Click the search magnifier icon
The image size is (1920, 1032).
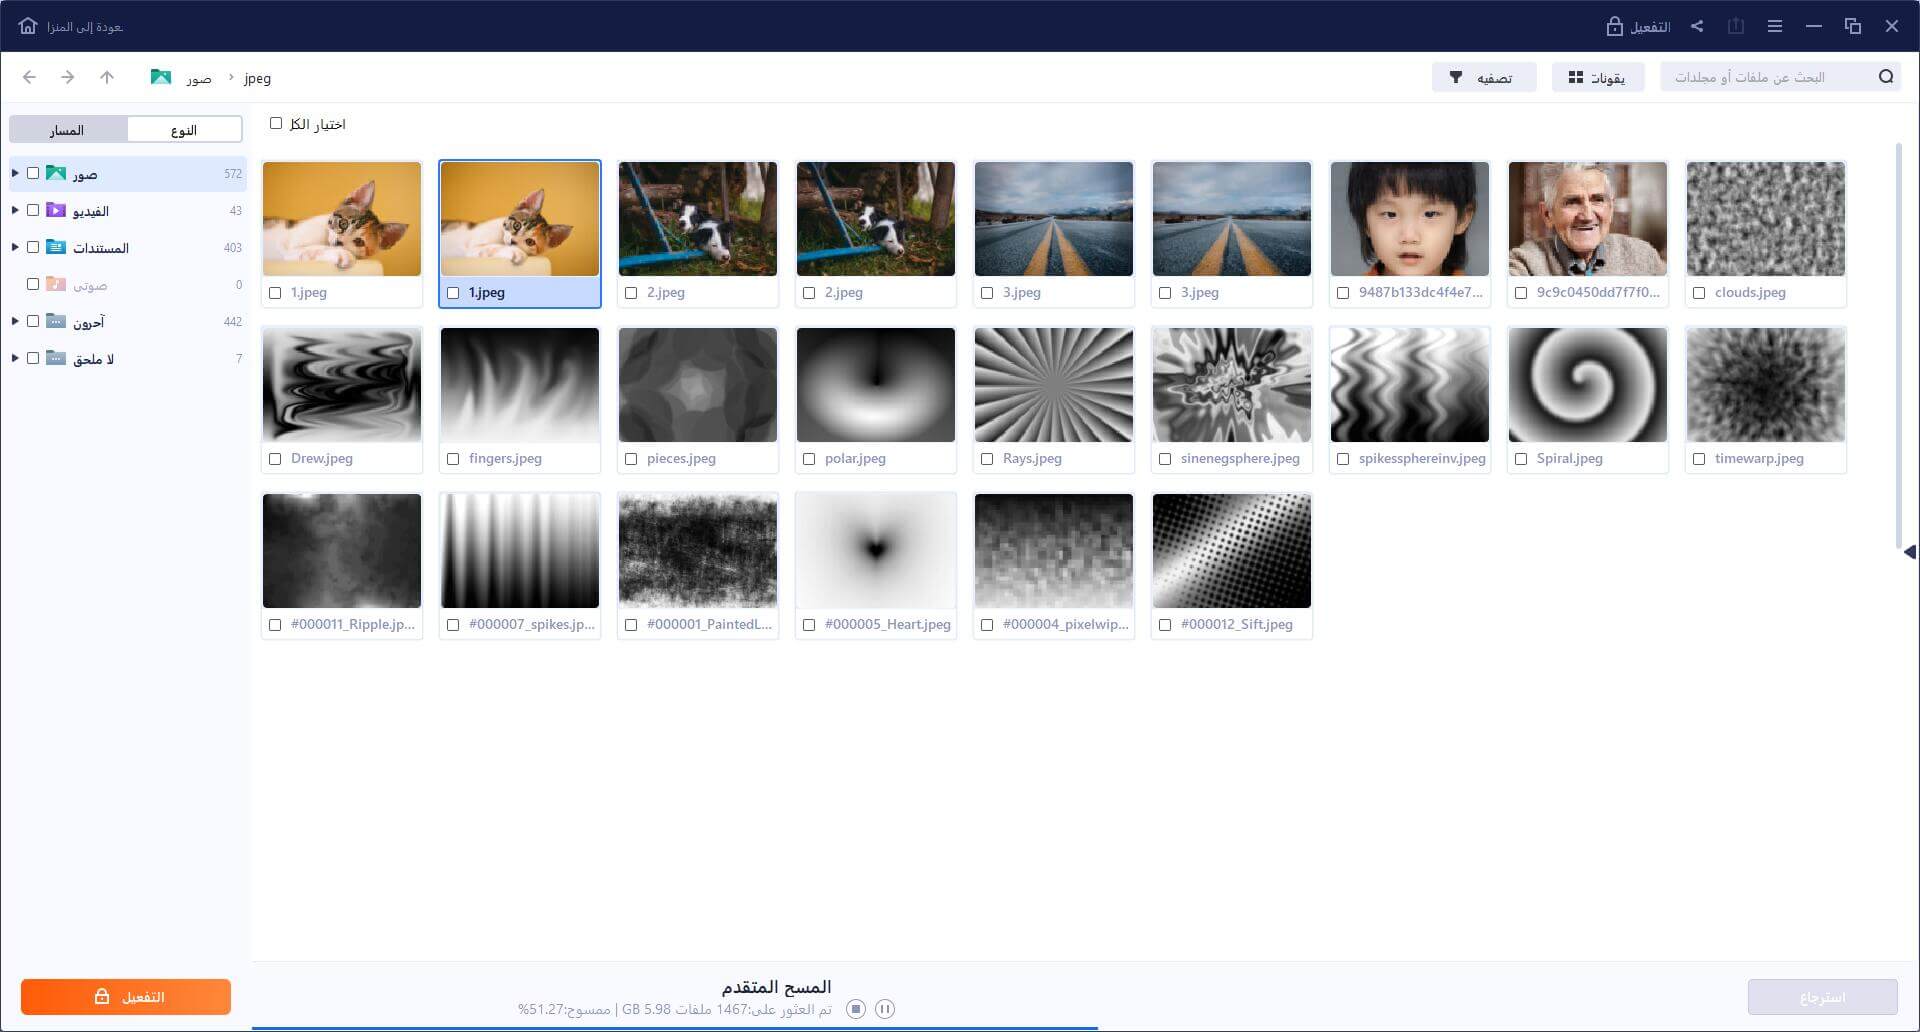pyautogui.click(x=1886, y=77)
